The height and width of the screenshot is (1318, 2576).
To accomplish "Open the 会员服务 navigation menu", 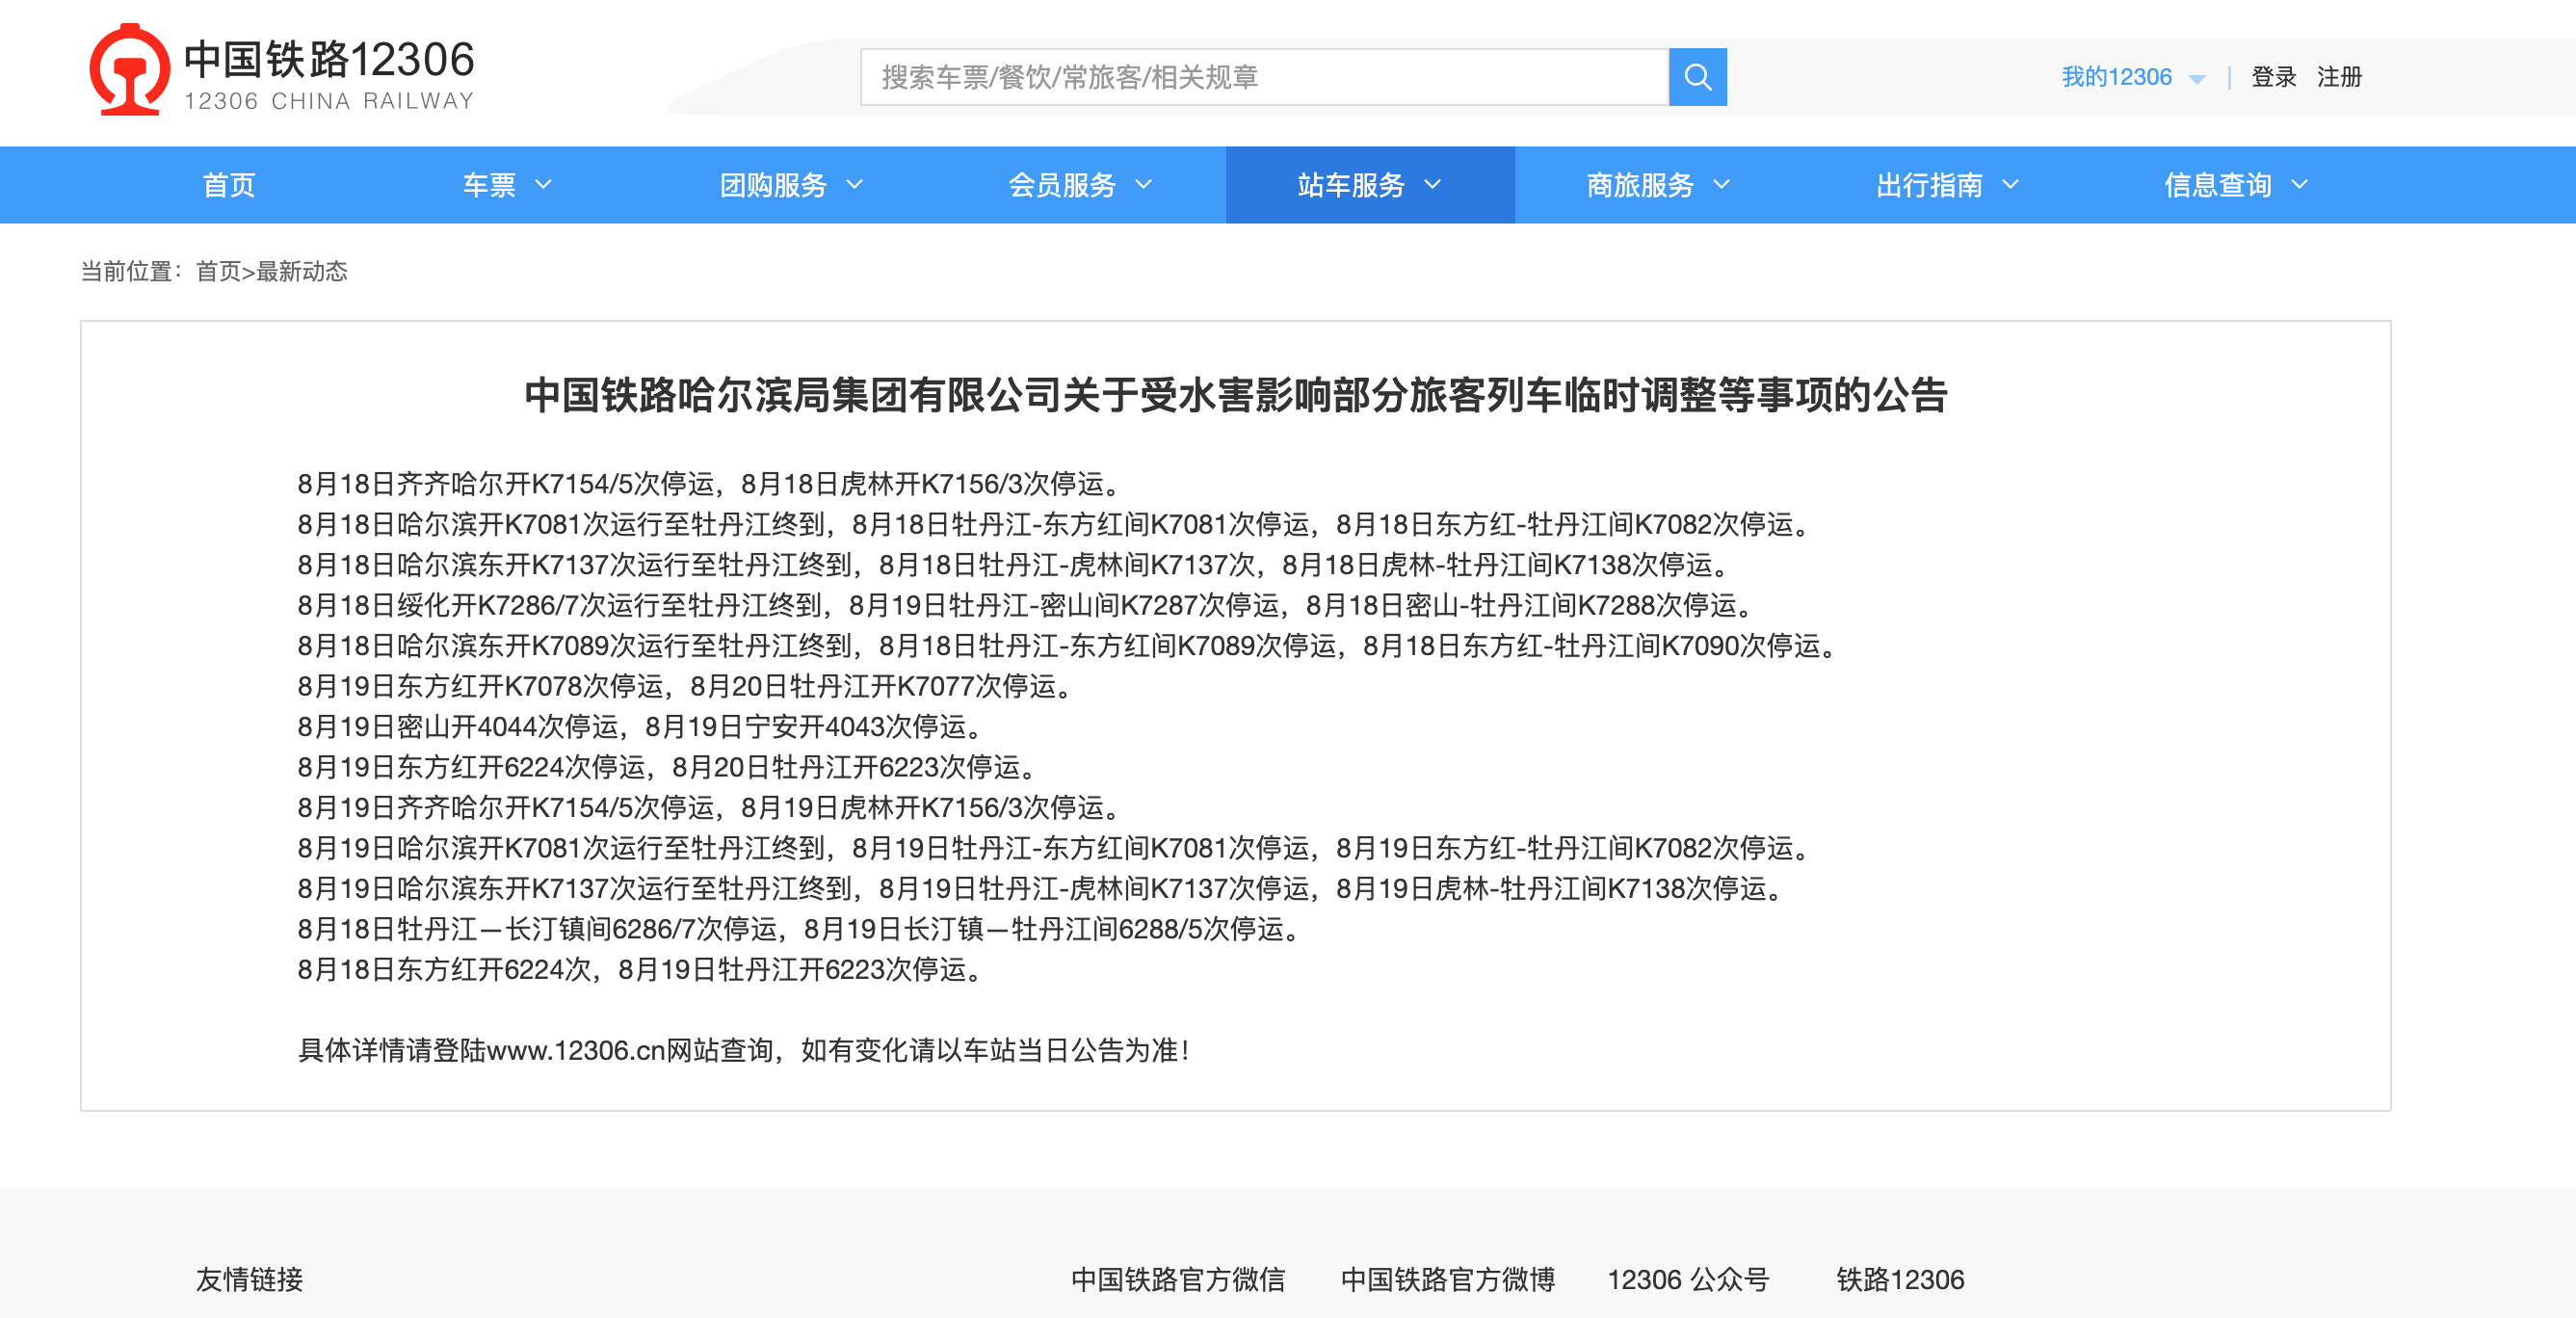I will (1080, 185).
